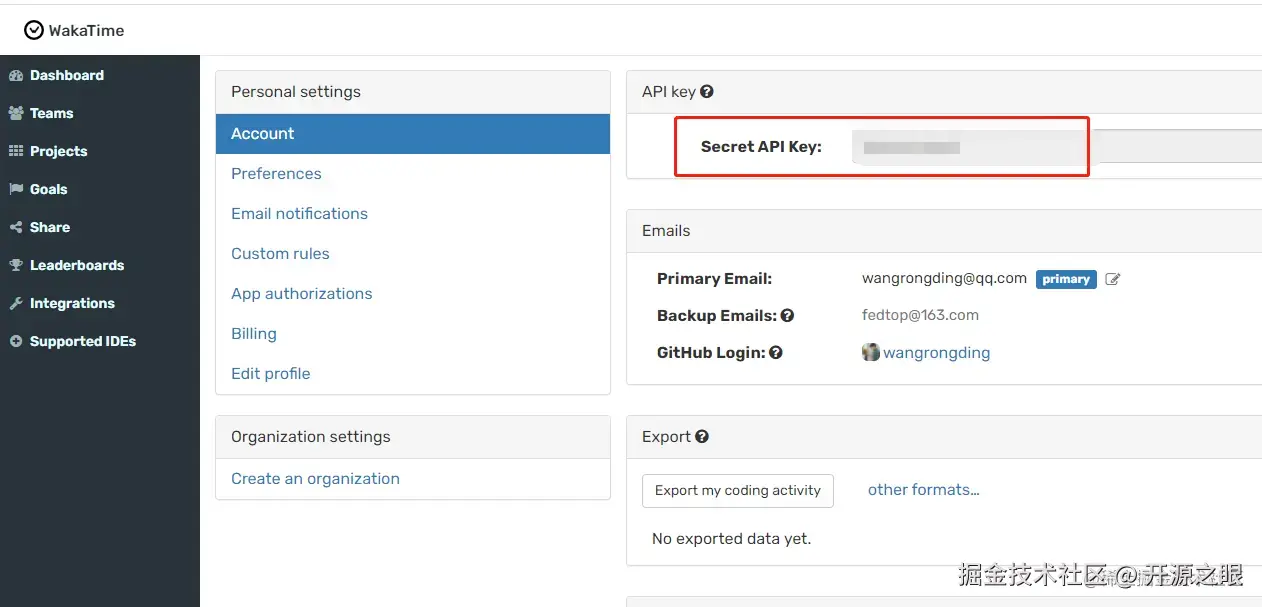
Task: Open Integrations from the sidebar
Action: pyautogui.click(x=72, y=304)
